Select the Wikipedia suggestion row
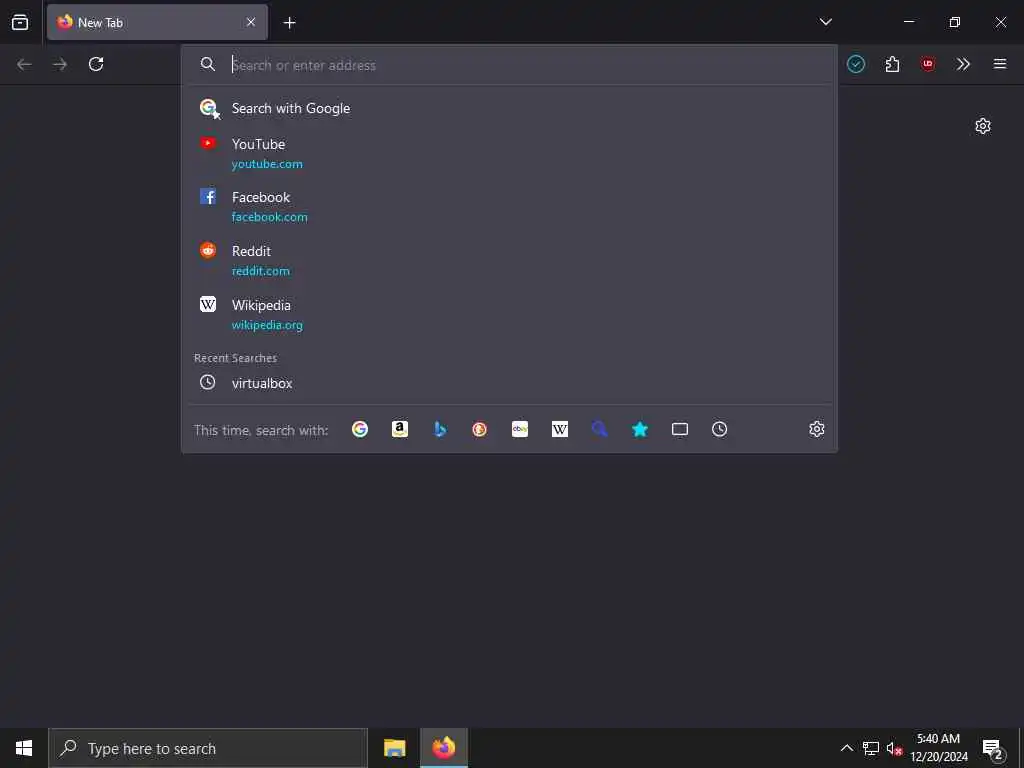The width and height of the screenshot is (1024, 768). tap(509, 315)
